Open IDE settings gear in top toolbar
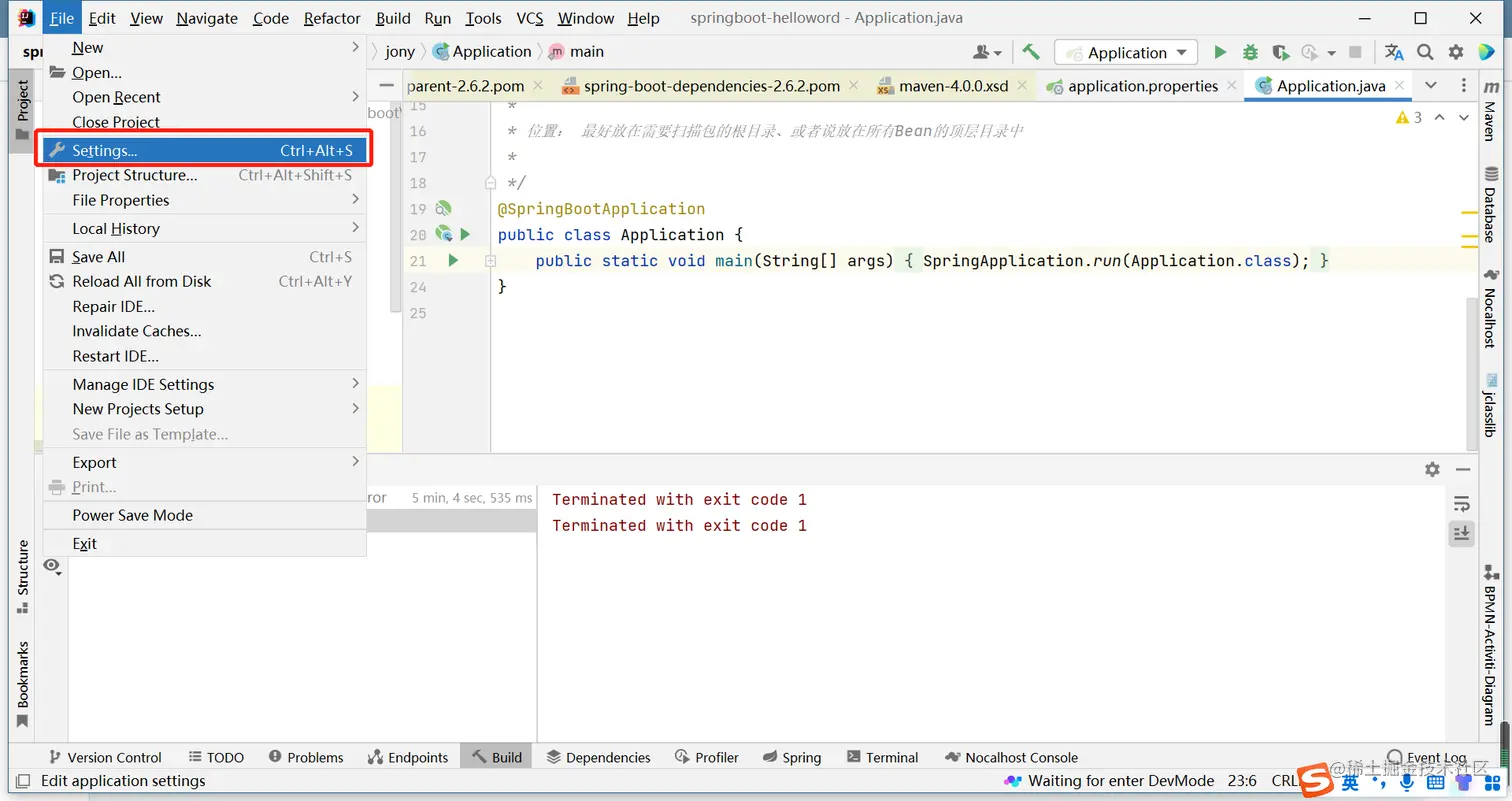1512x801 pixels. (1456, 53)
